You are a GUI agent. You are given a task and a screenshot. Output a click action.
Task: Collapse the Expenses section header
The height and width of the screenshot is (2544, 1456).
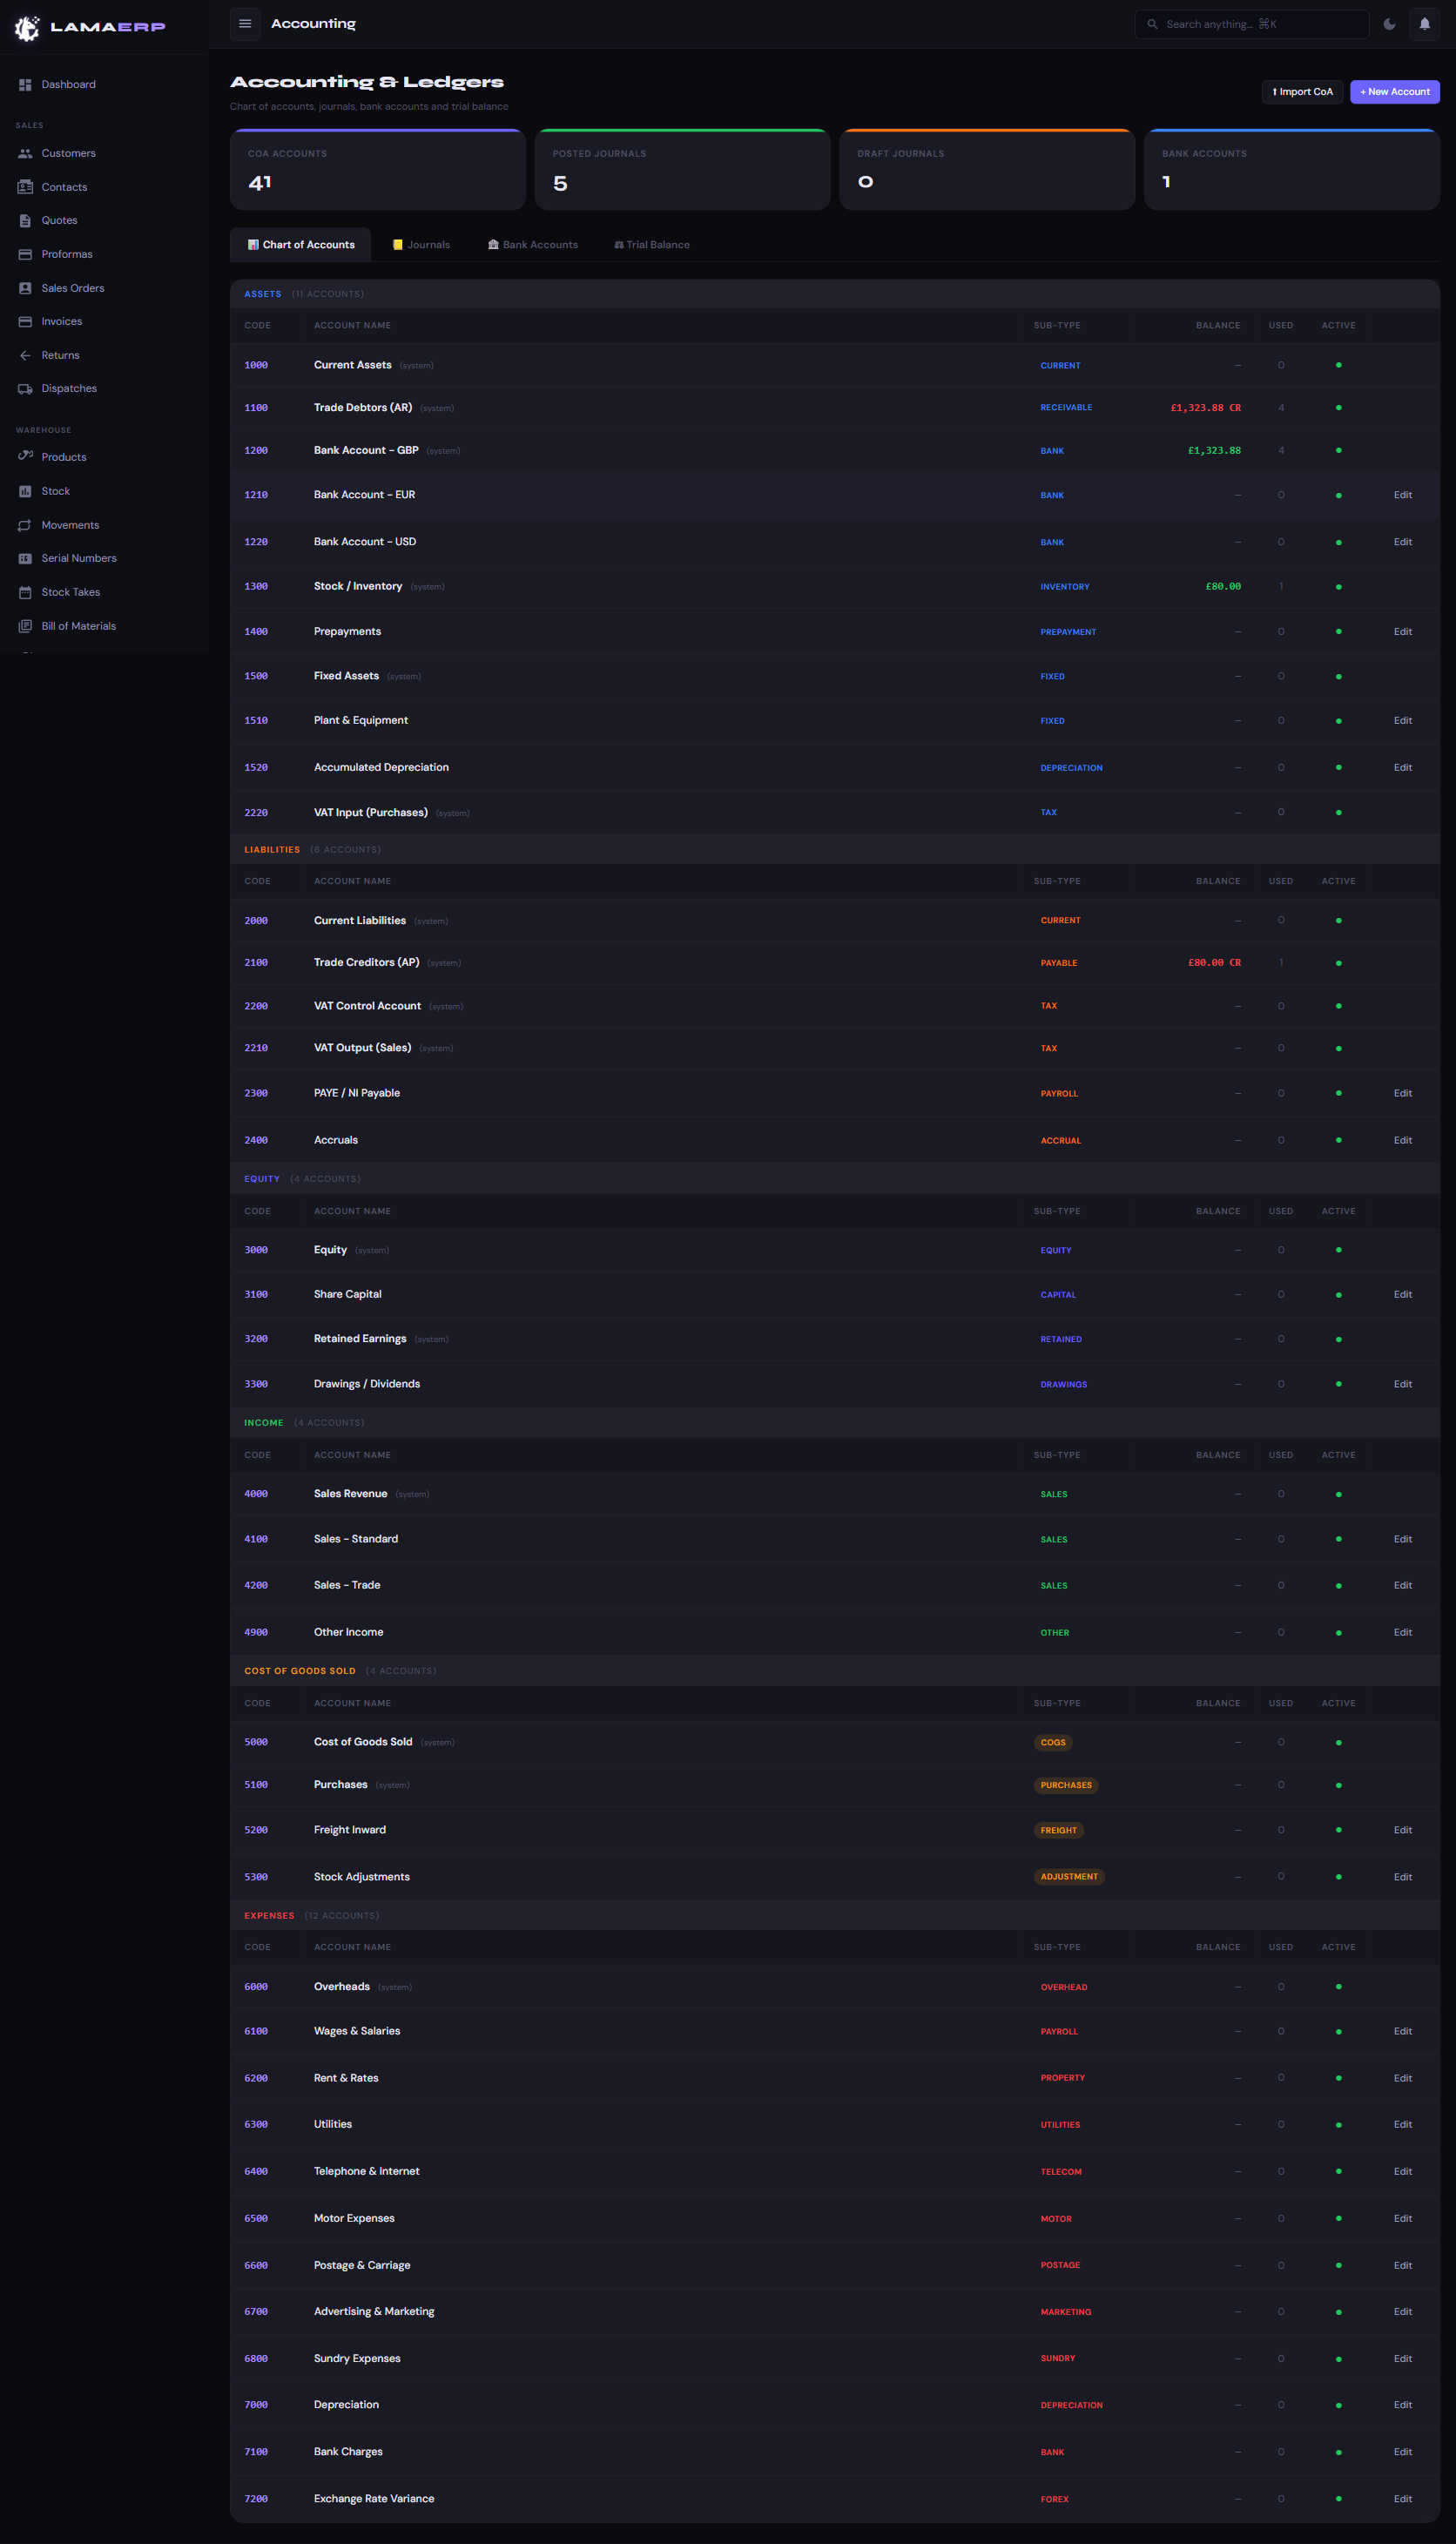click(x=269, y=1916)
